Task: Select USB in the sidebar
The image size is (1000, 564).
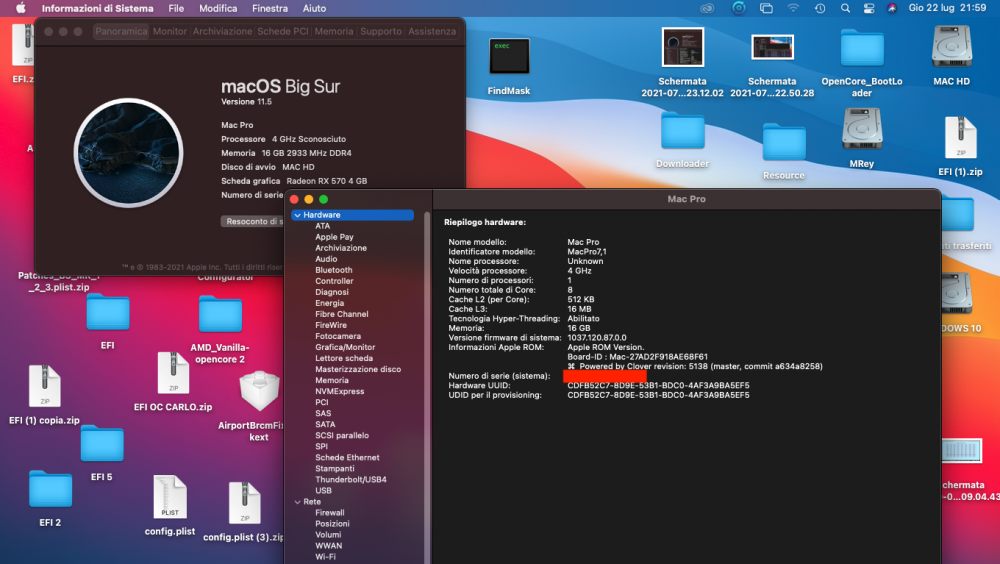Action: tap(323, 491)
